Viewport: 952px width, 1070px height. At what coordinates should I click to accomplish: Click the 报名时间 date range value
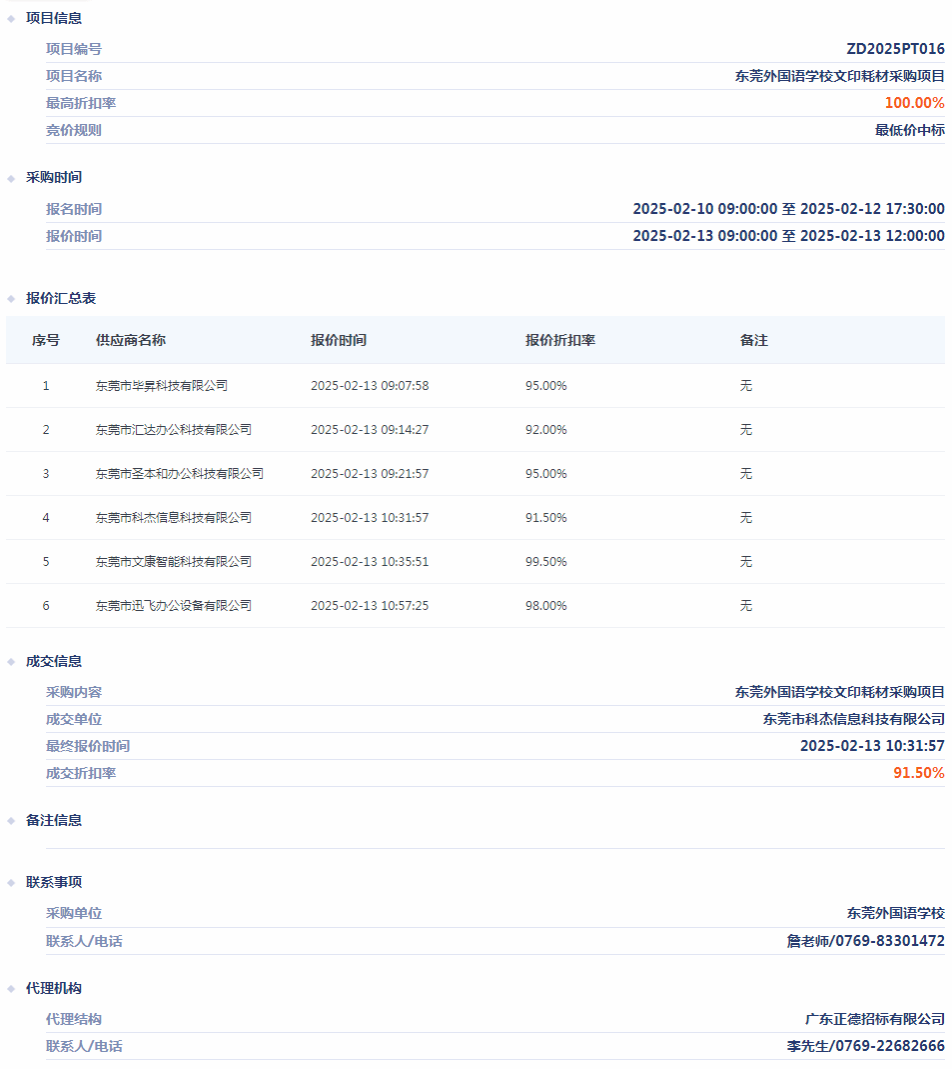click(788, 209)
